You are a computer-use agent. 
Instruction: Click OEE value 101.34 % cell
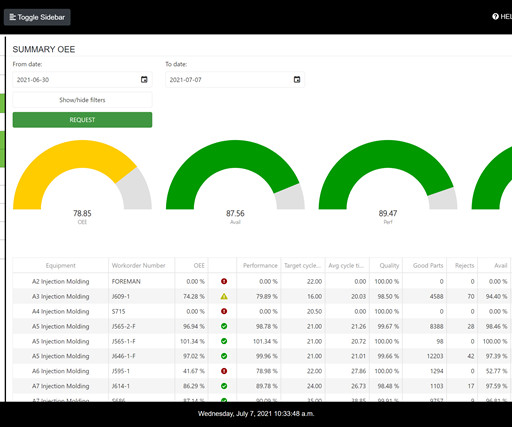click(191, 341)
